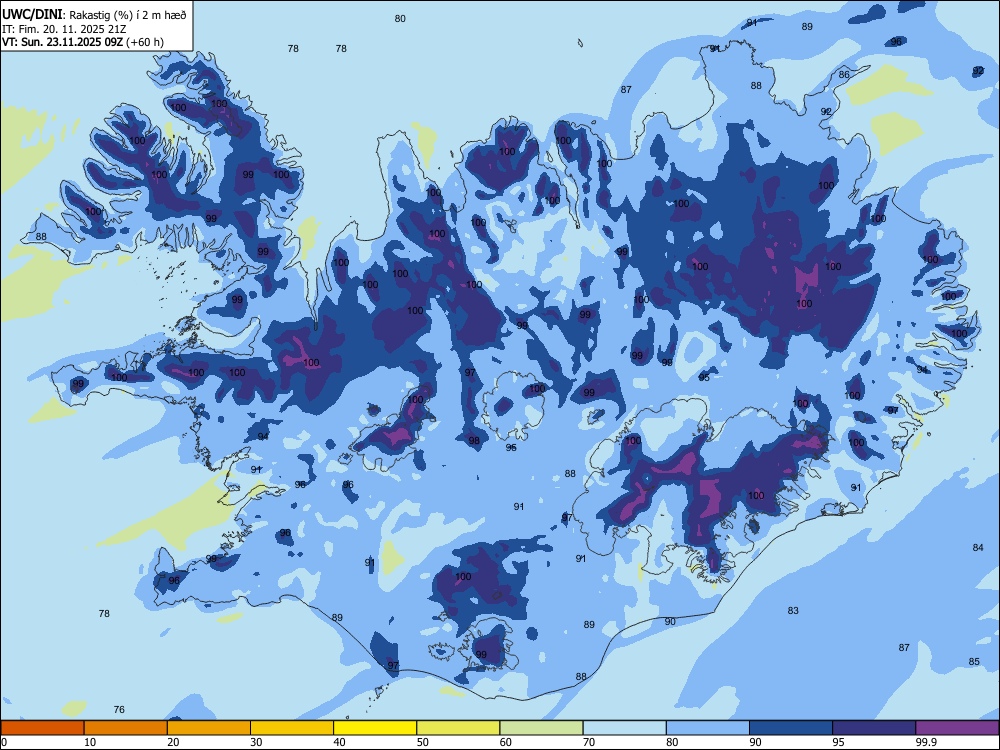This screenshot has width=1000, height=750.
Task: Click the '99.9' legend tick label
Action: point(925,742)
